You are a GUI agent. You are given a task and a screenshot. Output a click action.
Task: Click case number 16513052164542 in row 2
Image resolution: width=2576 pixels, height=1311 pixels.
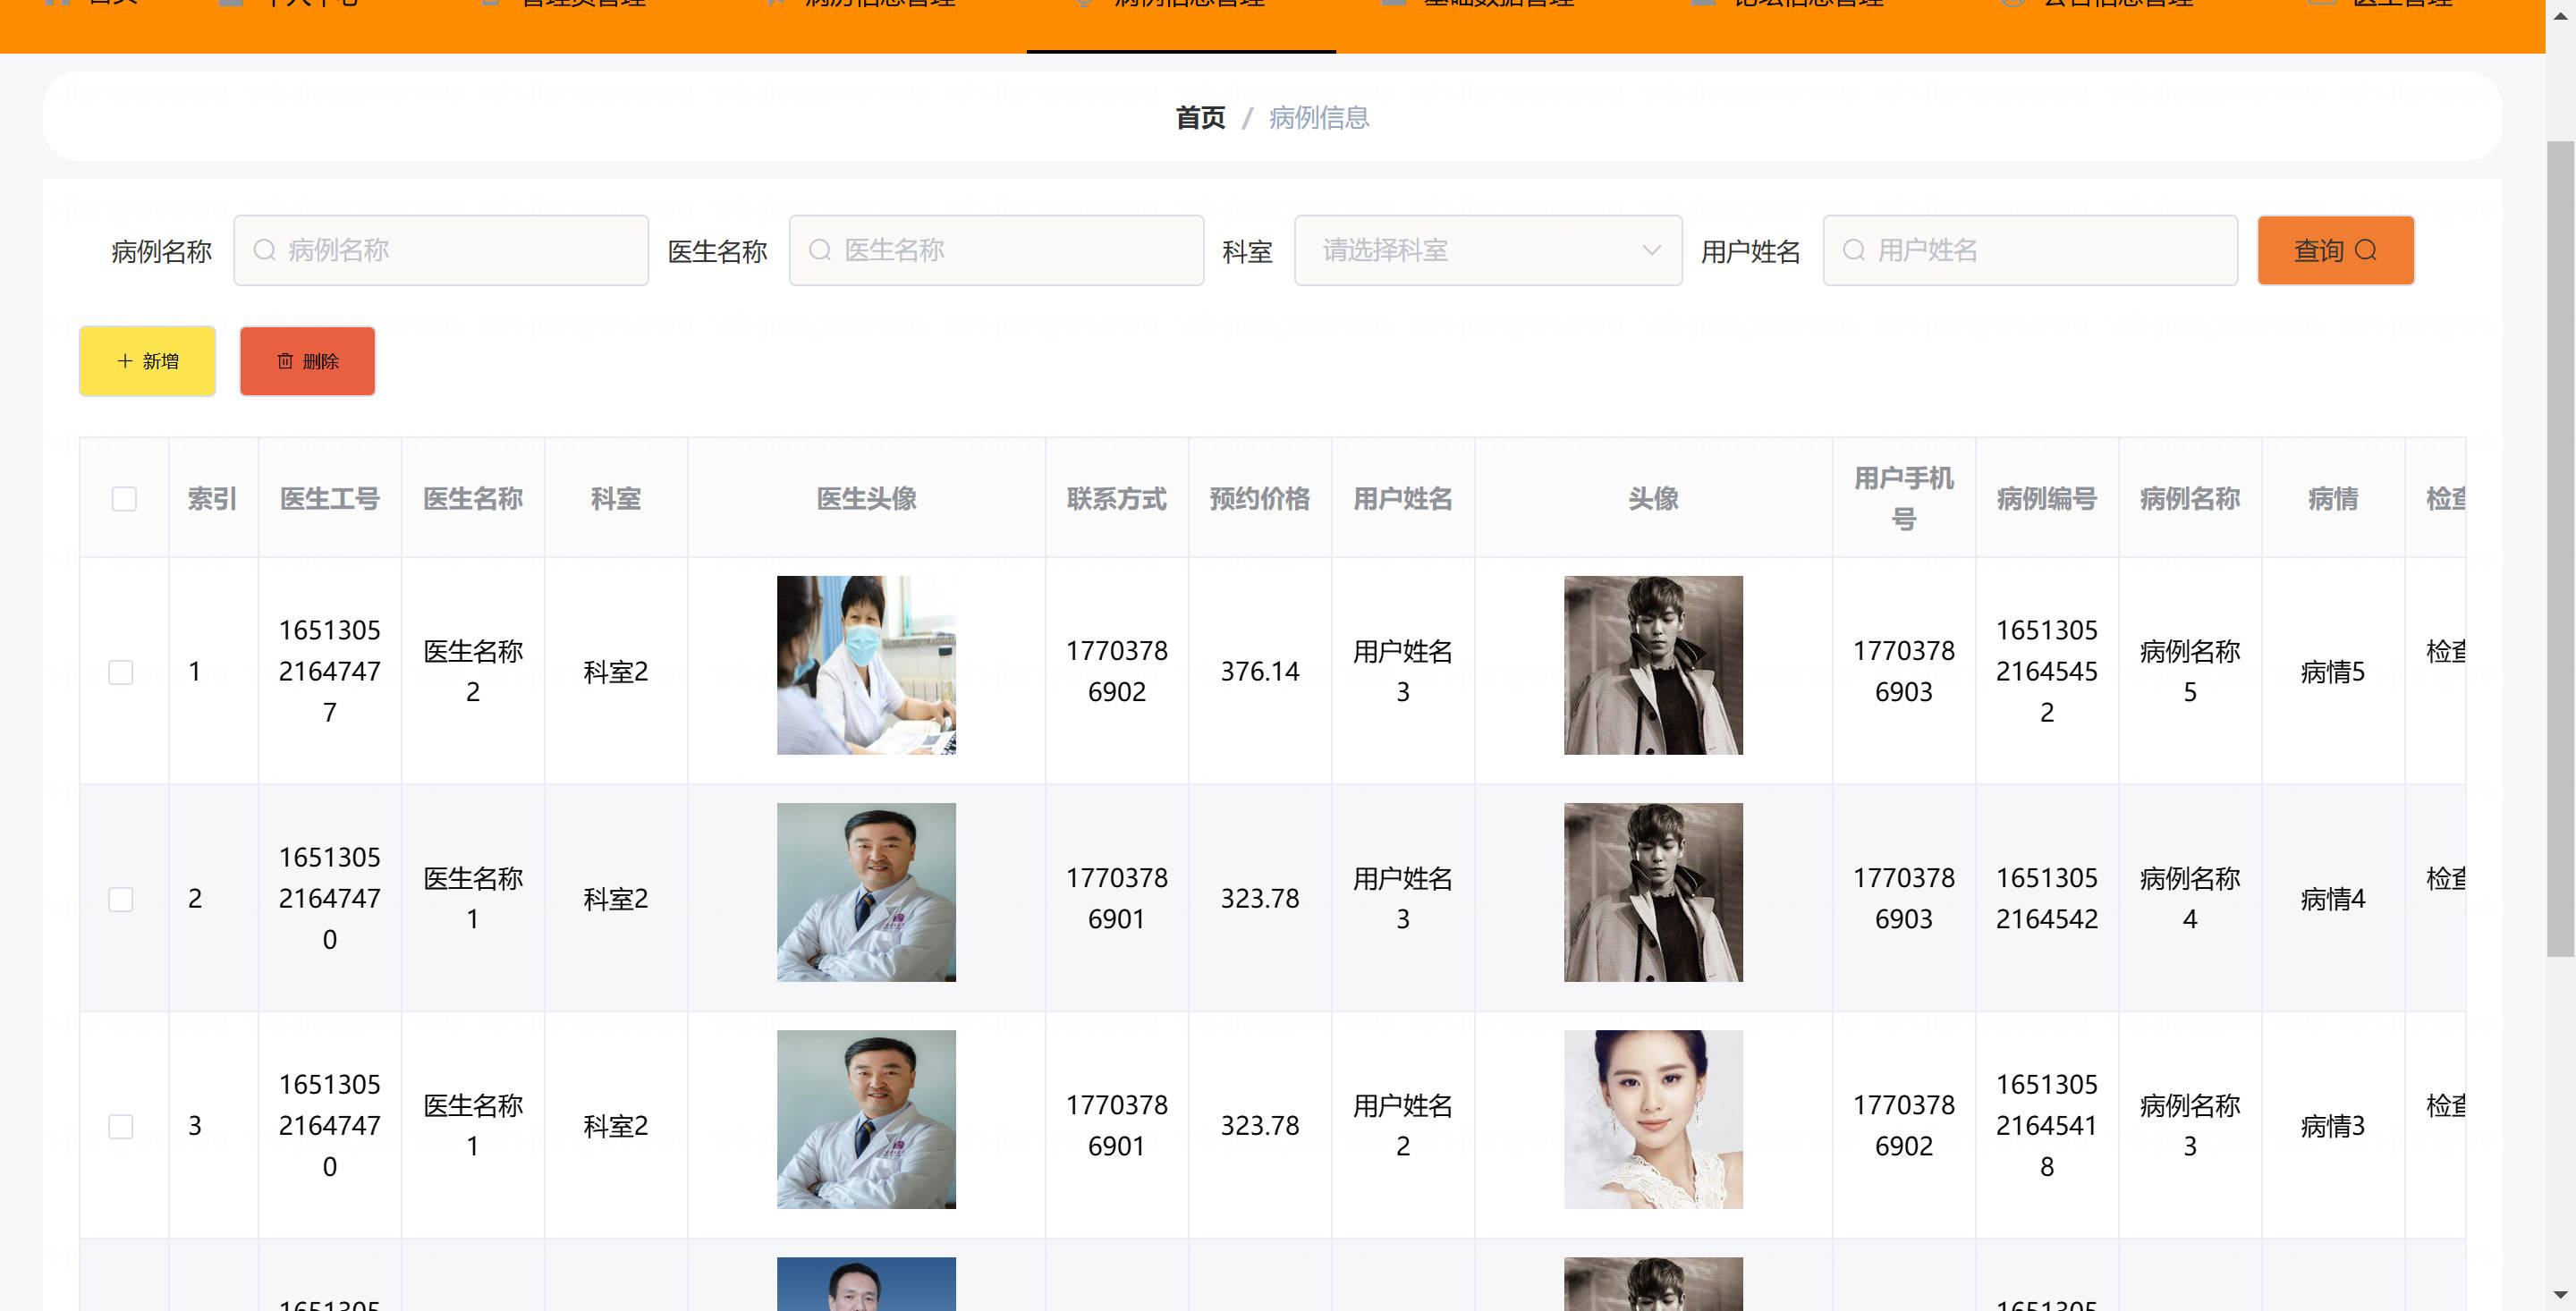point(2047,898)
